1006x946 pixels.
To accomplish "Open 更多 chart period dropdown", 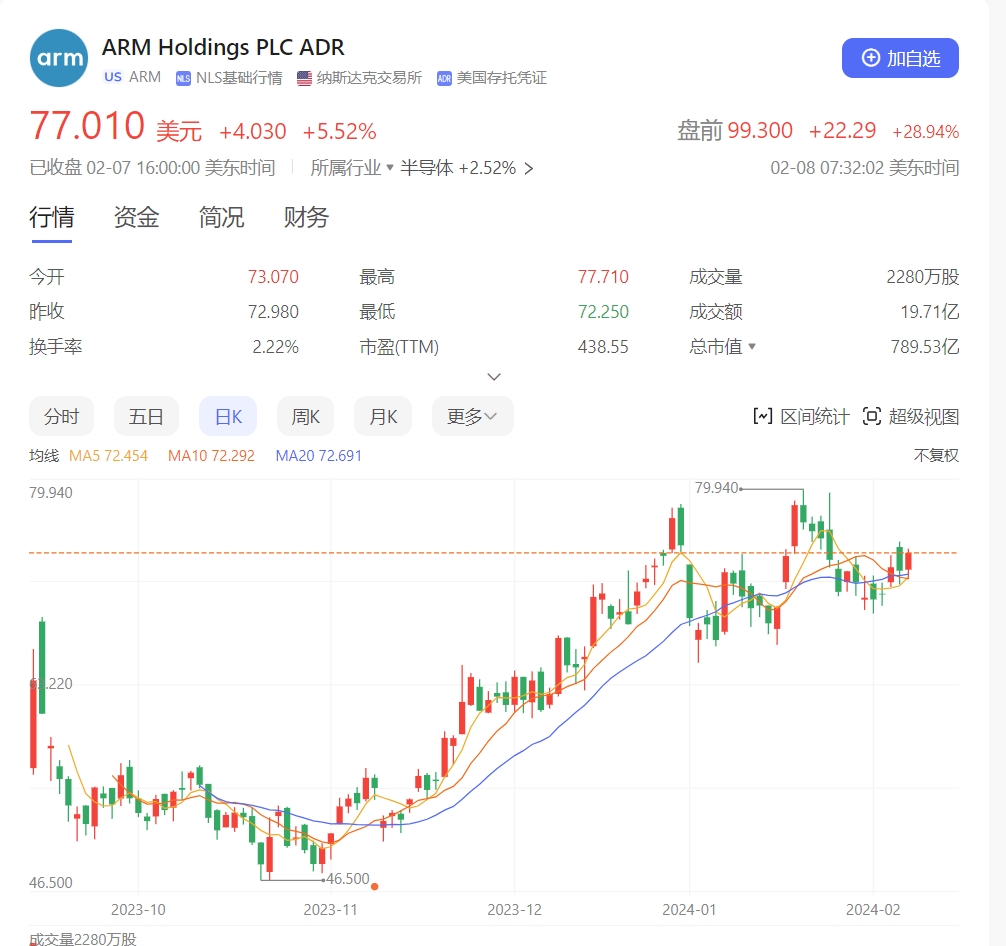I will (x=473, y=417).
